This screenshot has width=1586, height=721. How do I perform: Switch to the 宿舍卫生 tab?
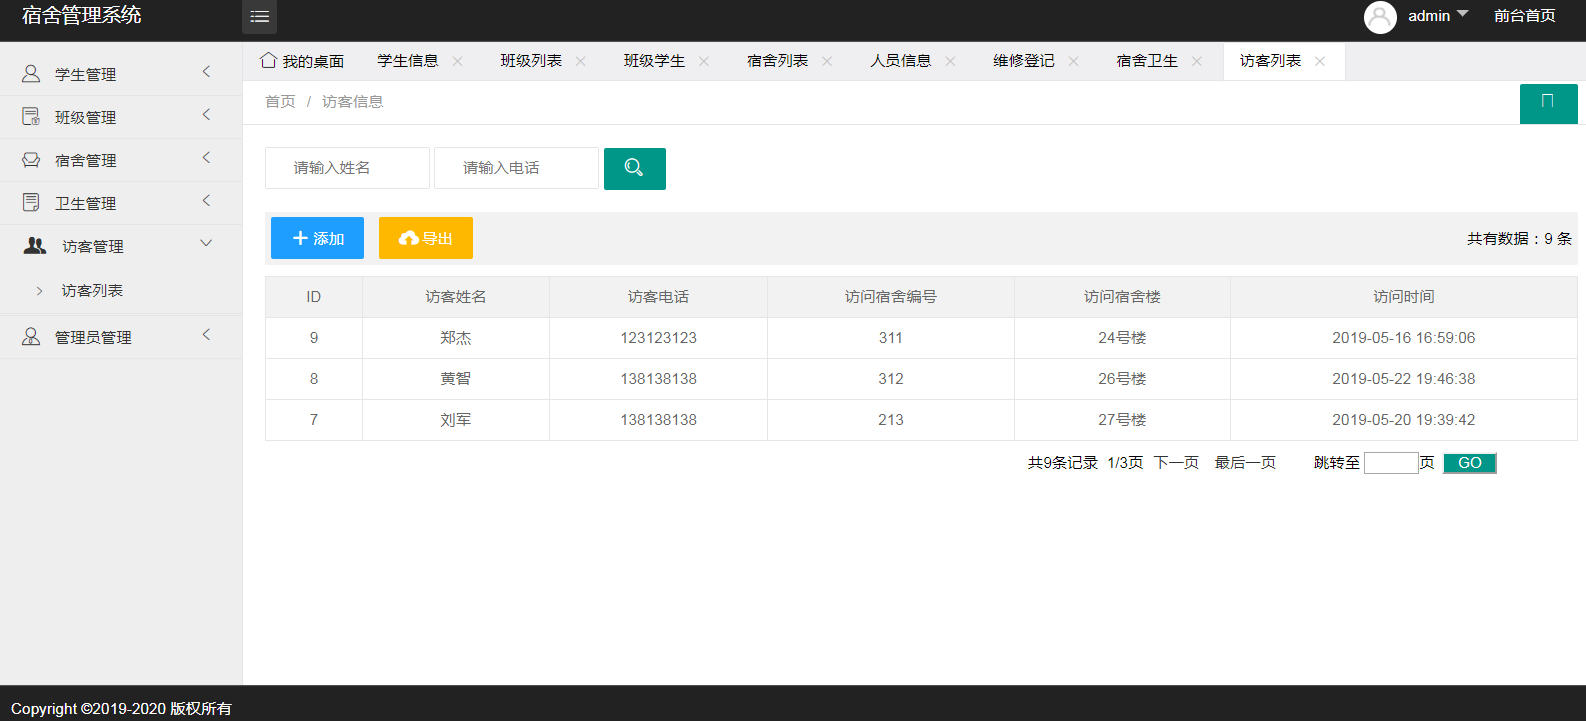(1147, 61)
